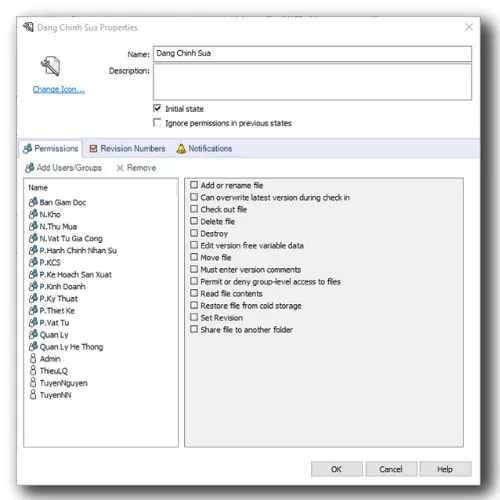This screenshot has height=500, width=500.
Task: Switch to the Revision Numbers tab
Action: coord(127,149)
